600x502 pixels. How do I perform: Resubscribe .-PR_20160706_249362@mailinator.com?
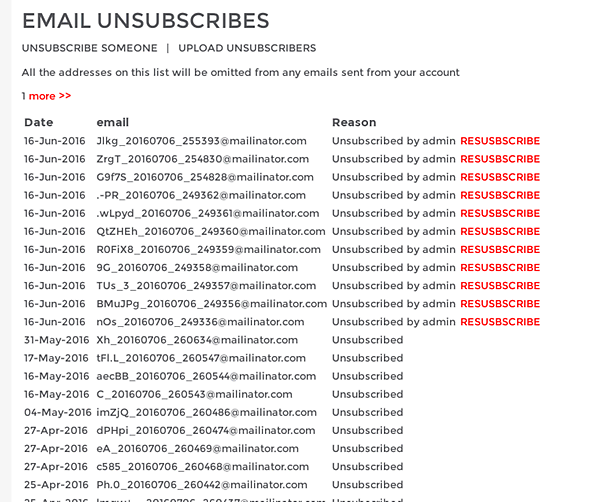click(x=500, y=195)
